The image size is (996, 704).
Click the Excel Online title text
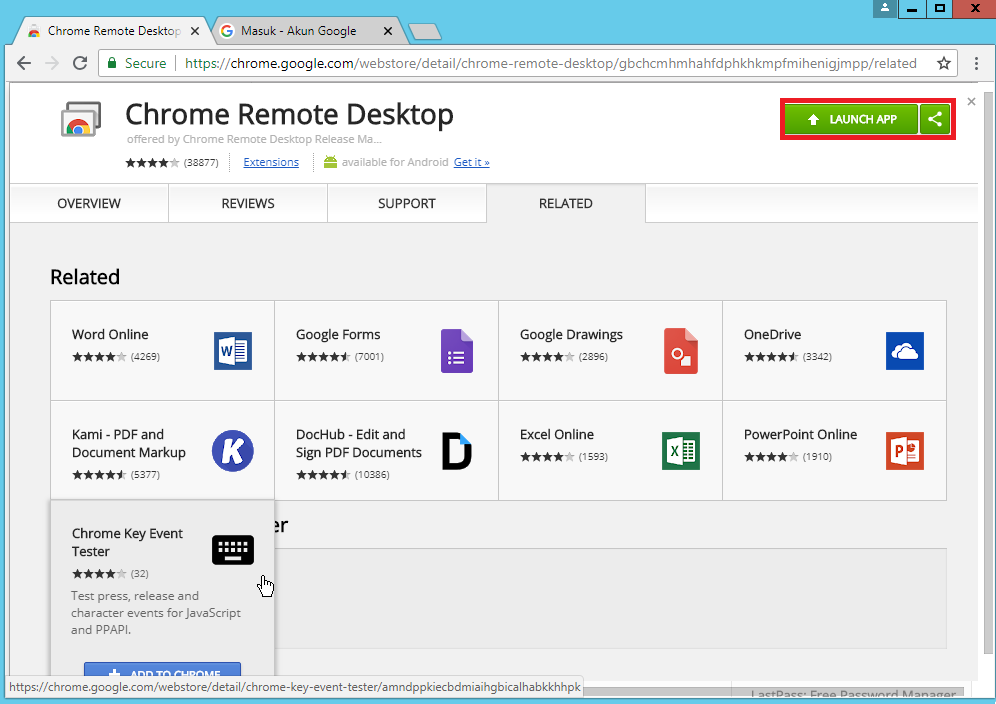[x=557, y=435]
